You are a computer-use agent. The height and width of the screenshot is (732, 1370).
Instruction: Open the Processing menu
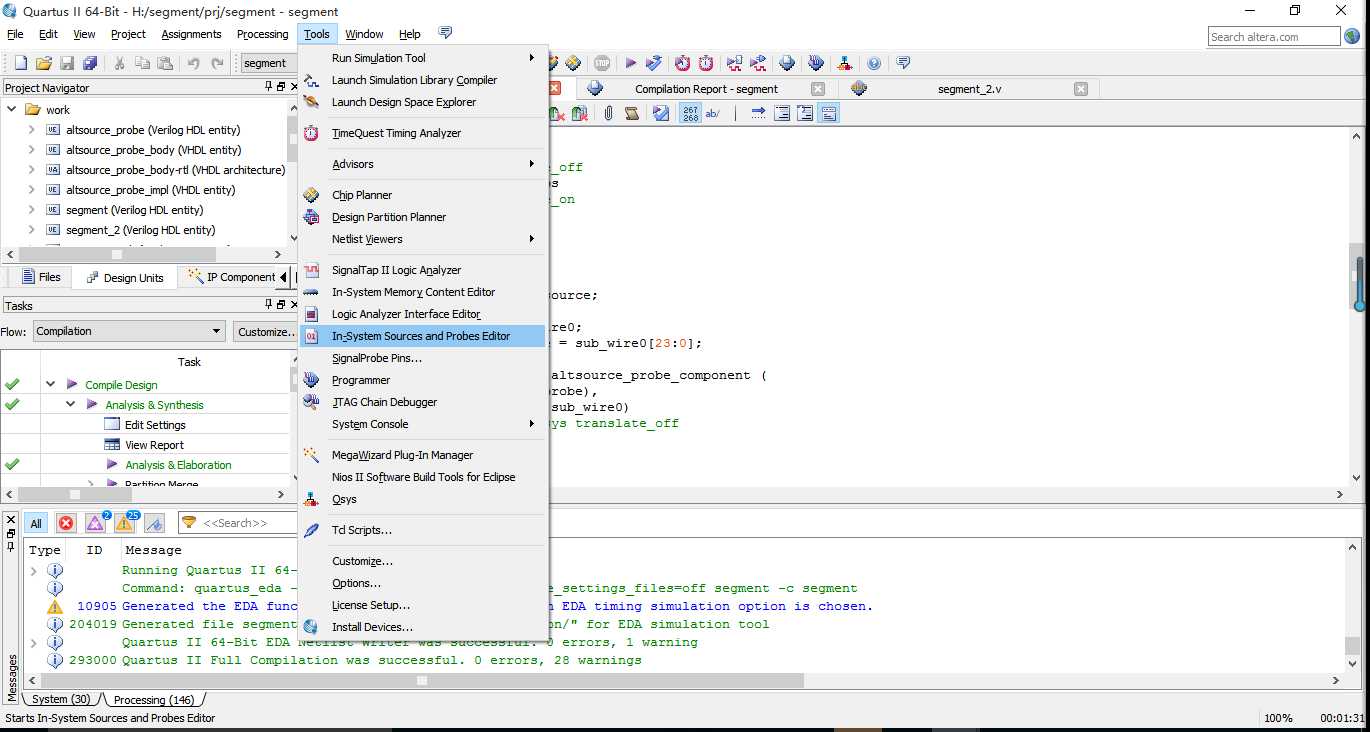[x=262, y=34]
